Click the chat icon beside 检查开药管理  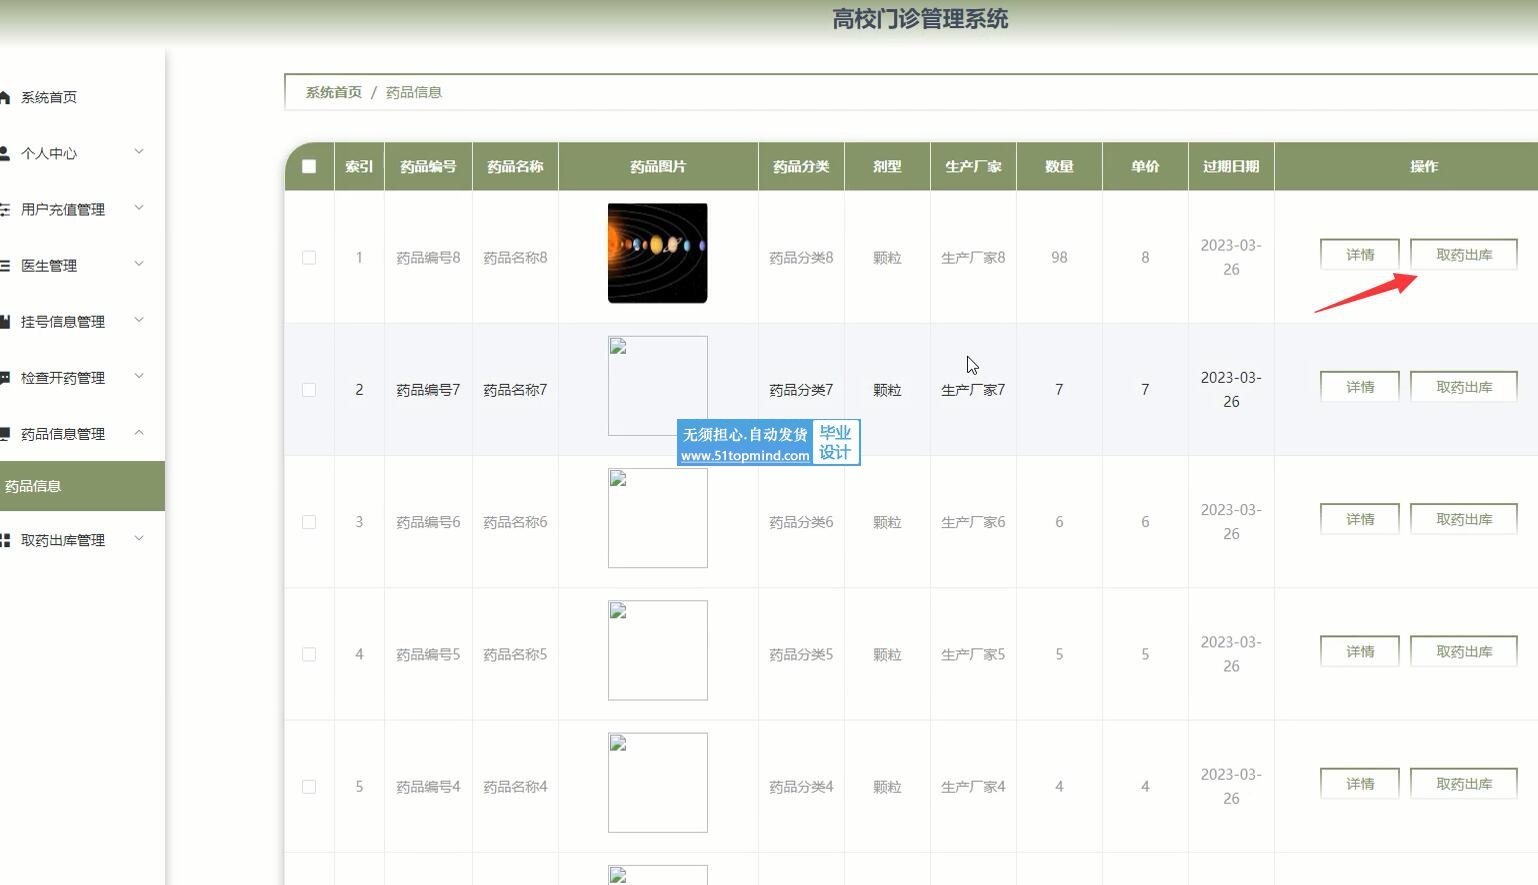(4, 378)
